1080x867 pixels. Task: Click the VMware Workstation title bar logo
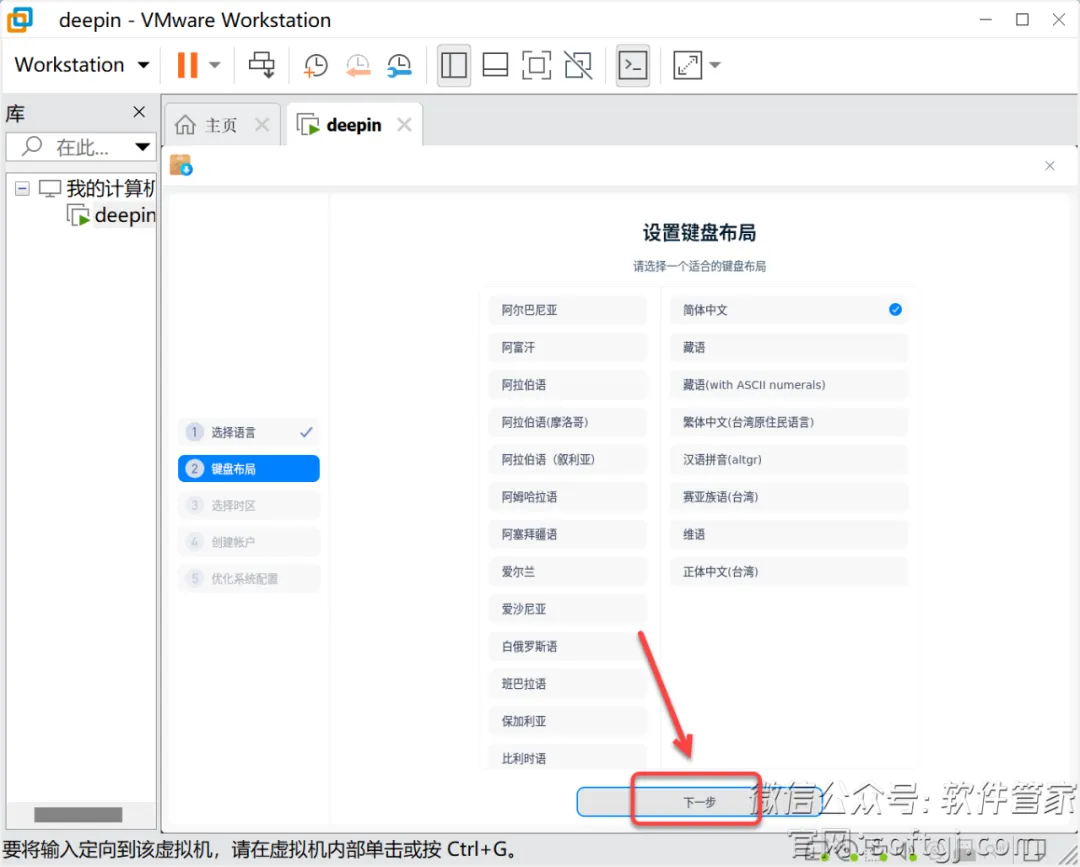(x=20, y=20)
